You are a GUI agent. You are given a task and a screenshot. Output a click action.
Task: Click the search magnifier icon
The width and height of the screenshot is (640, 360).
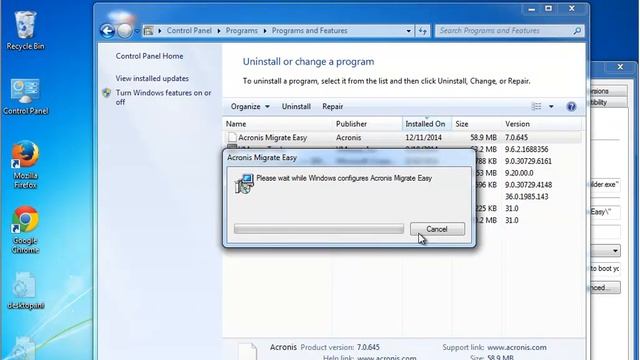[577, 31]
